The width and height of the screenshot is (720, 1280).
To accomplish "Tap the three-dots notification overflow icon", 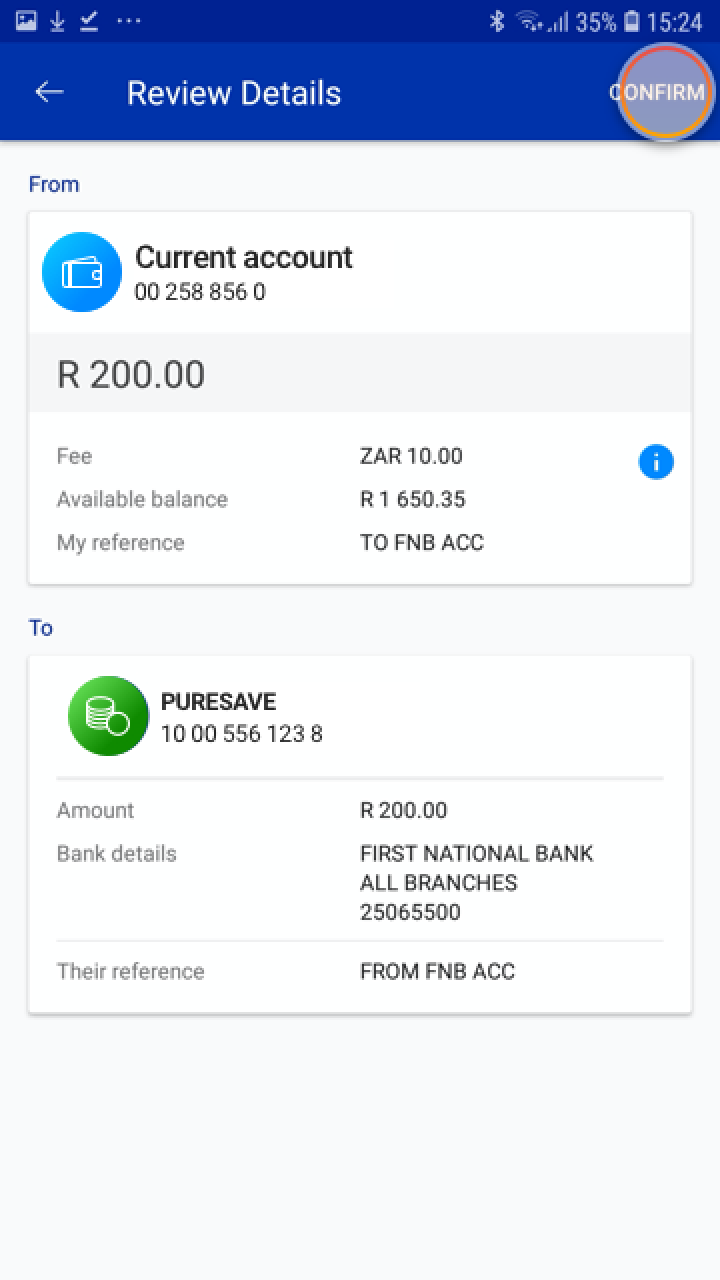I will point(129,21).
